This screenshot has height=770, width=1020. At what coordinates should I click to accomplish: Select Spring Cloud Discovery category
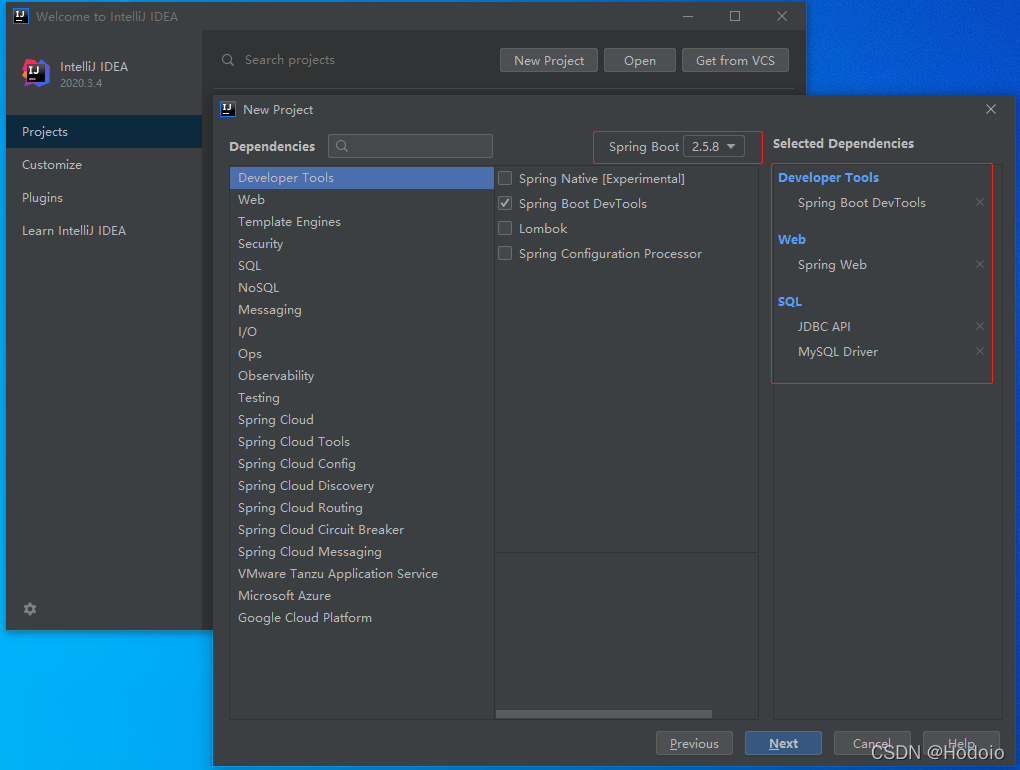pos(362,486)
